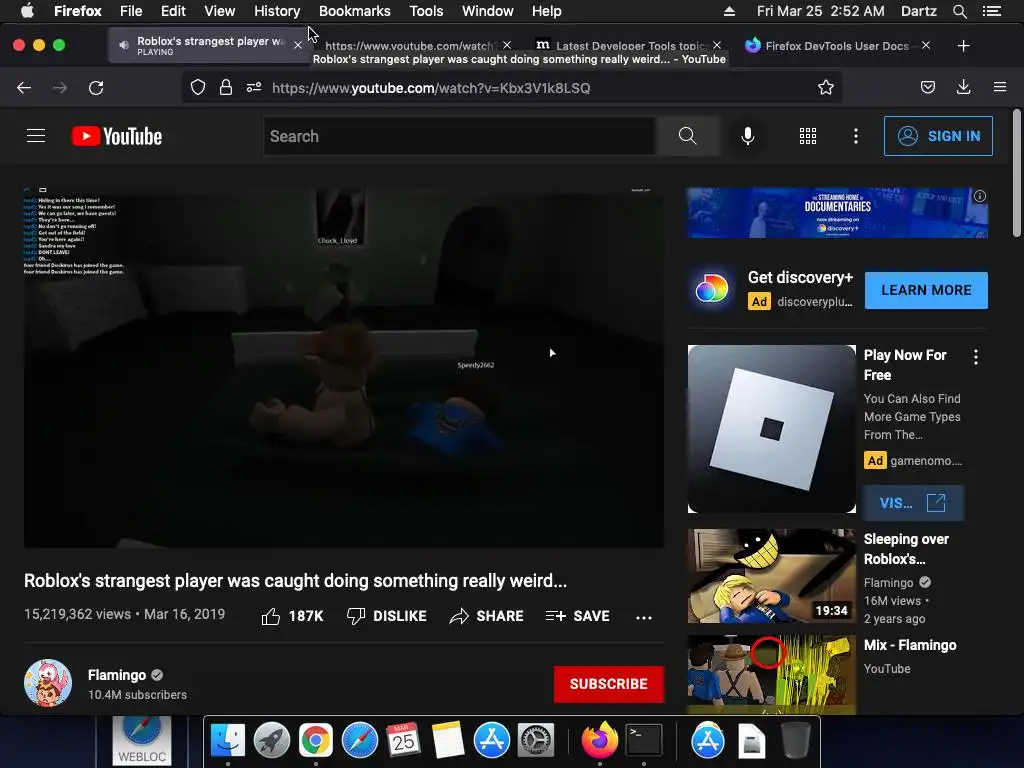Start voice search with microphone icon
Screen dimensions: 1024x768
coord(748,136)
